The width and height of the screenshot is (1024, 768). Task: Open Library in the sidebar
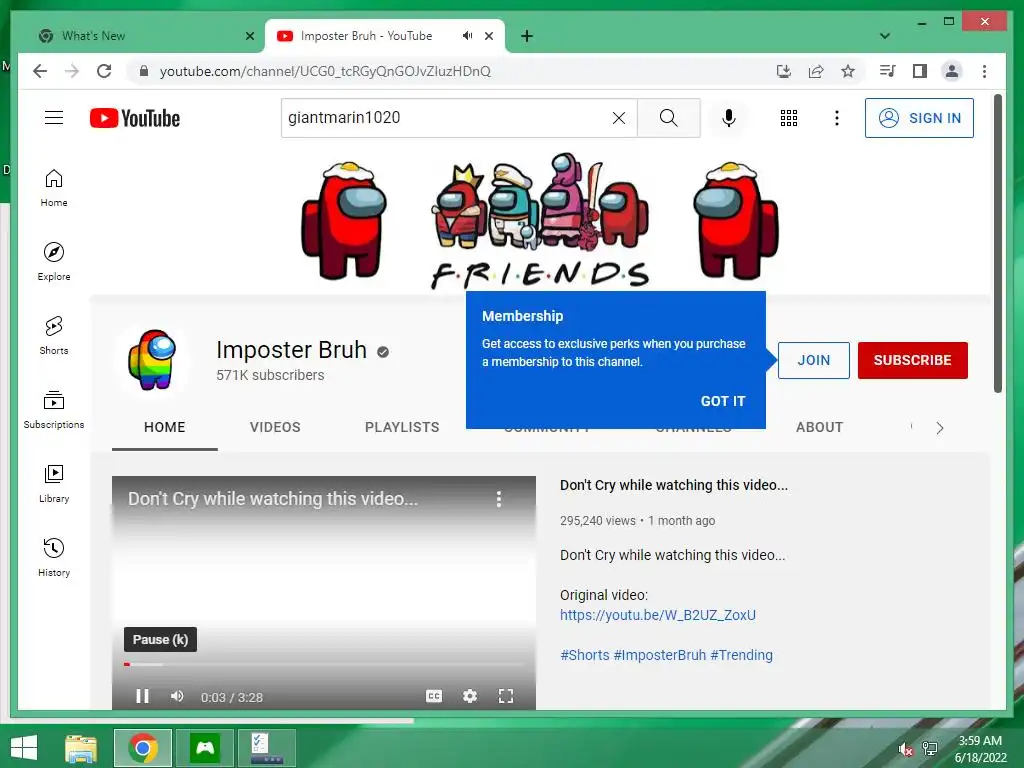coord(54,483)
